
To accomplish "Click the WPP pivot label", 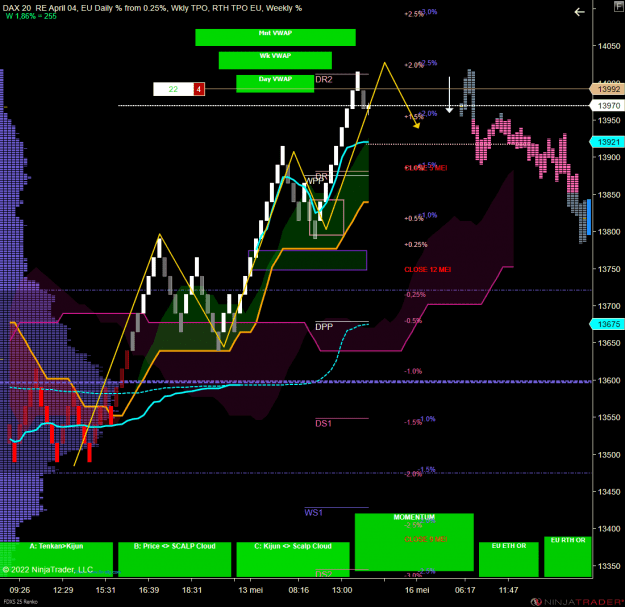I will tap(314, 181).
